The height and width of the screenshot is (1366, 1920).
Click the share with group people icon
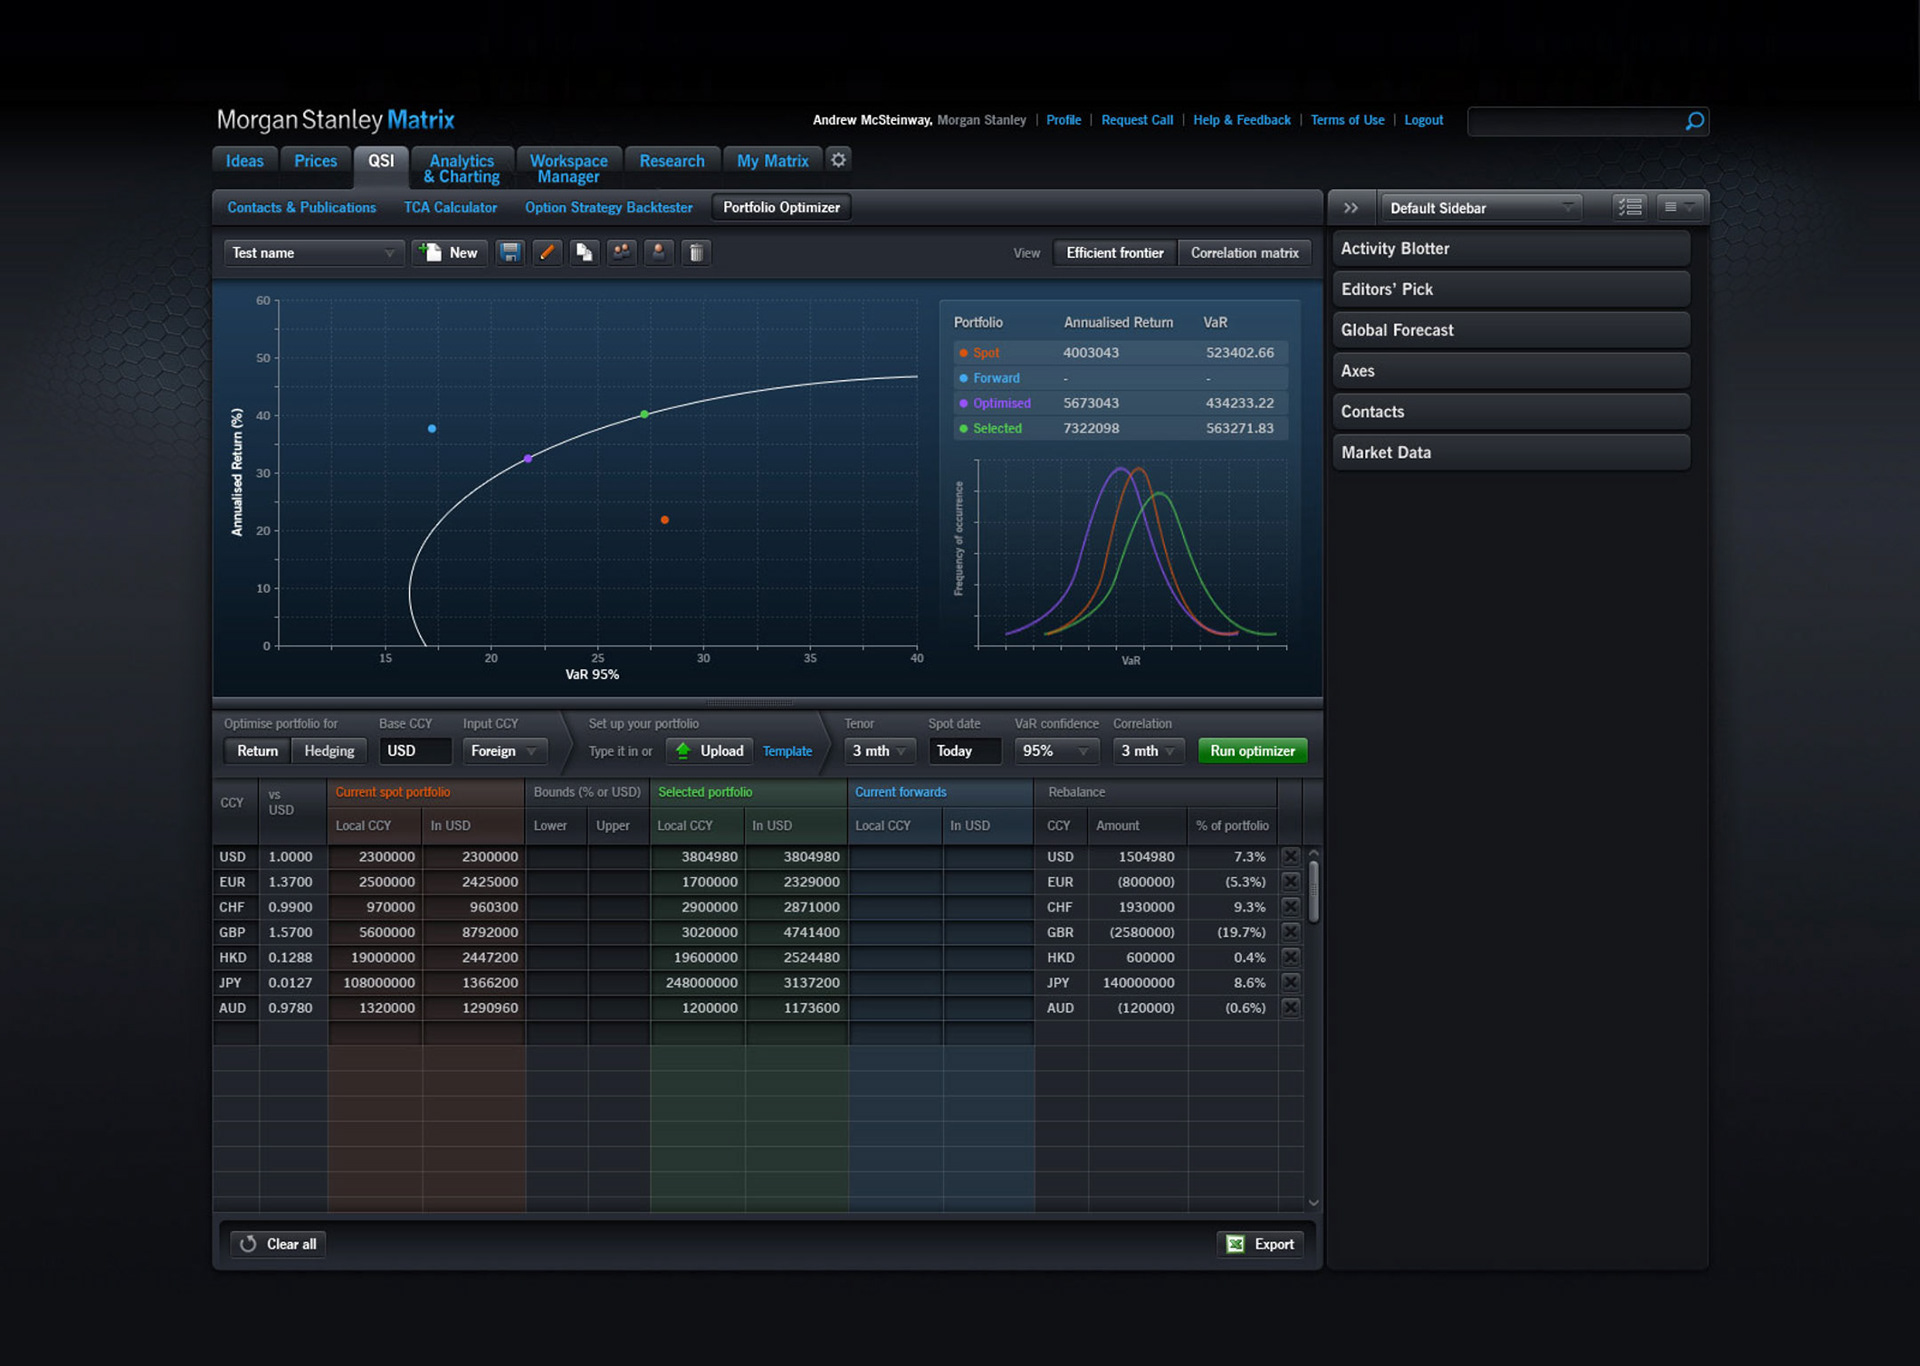pyautogui.click(x=622, y=253)
